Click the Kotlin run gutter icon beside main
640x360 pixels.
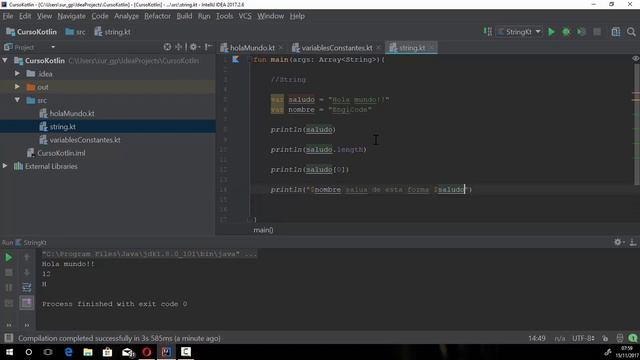click(236, 60)
